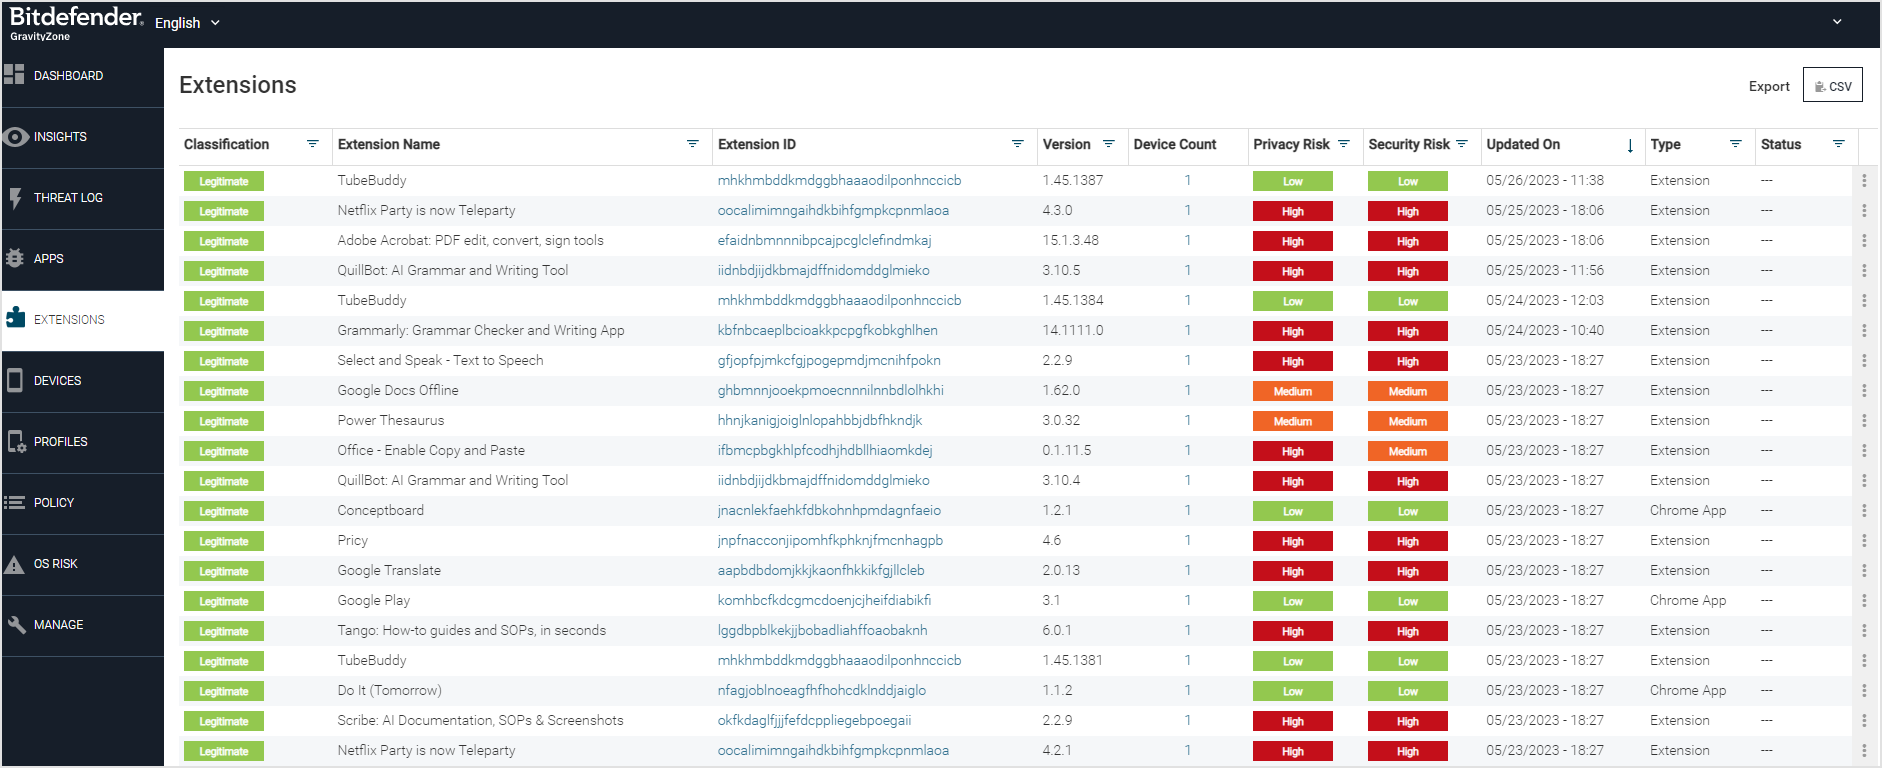Screen dimensions: 1882x768
Task: Open the English language dropdown
Action: [x=187, y=23]
